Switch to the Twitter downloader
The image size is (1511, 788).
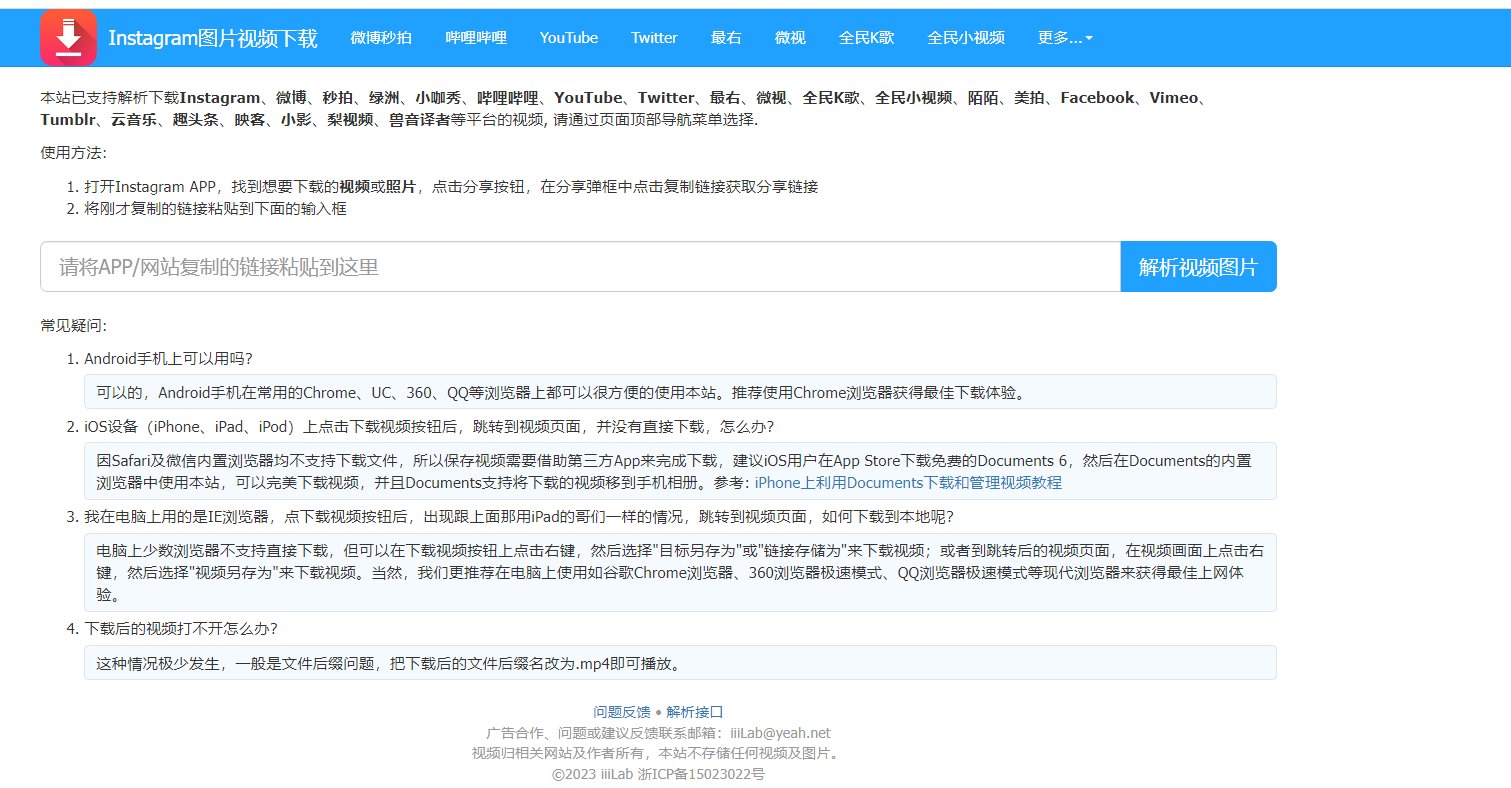(654, 37)
